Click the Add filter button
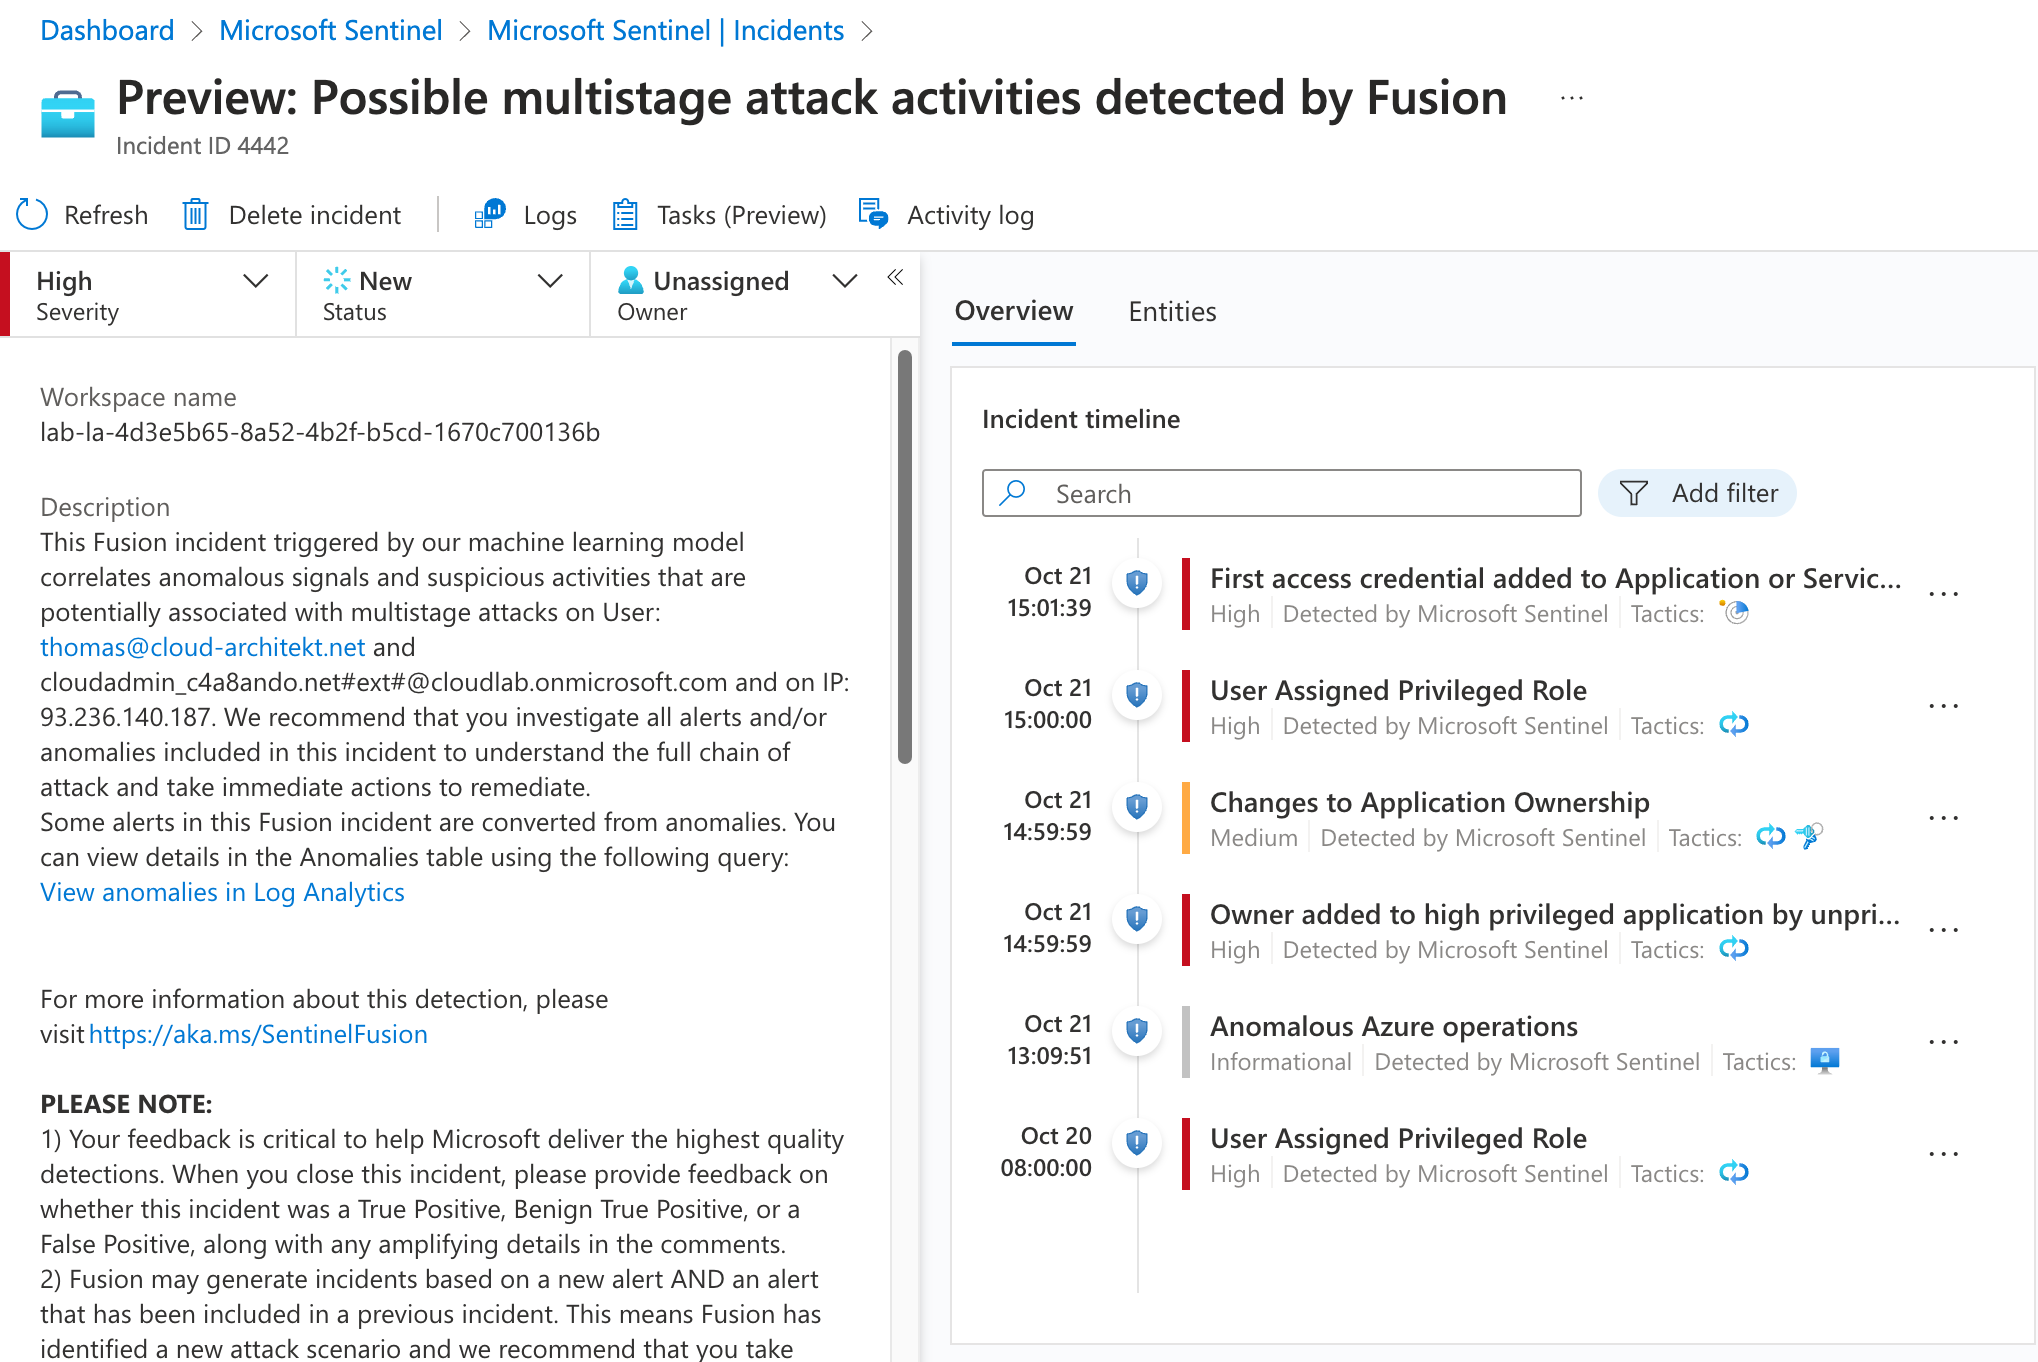 1697,493
